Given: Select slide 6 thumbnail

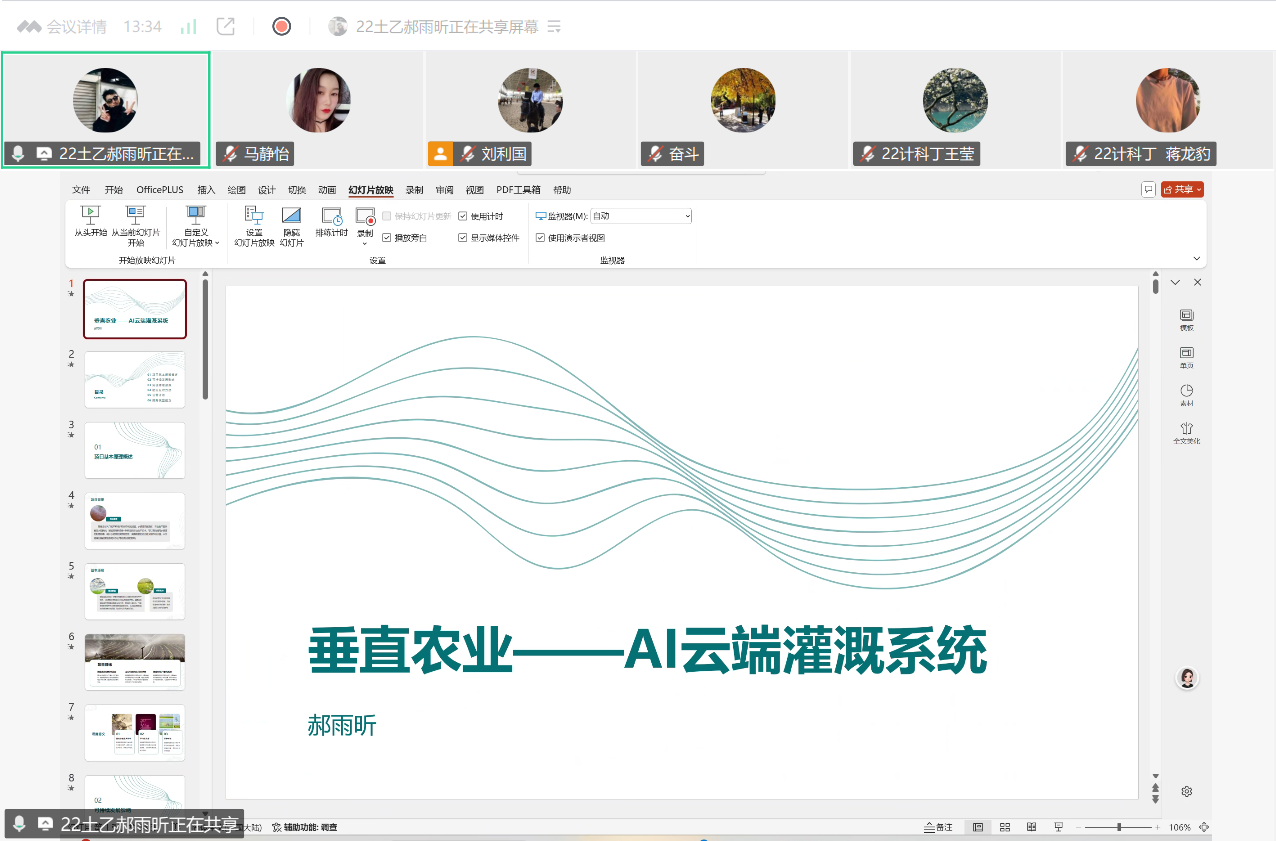Looking at the screenshot, I should [x=135, y=662].
